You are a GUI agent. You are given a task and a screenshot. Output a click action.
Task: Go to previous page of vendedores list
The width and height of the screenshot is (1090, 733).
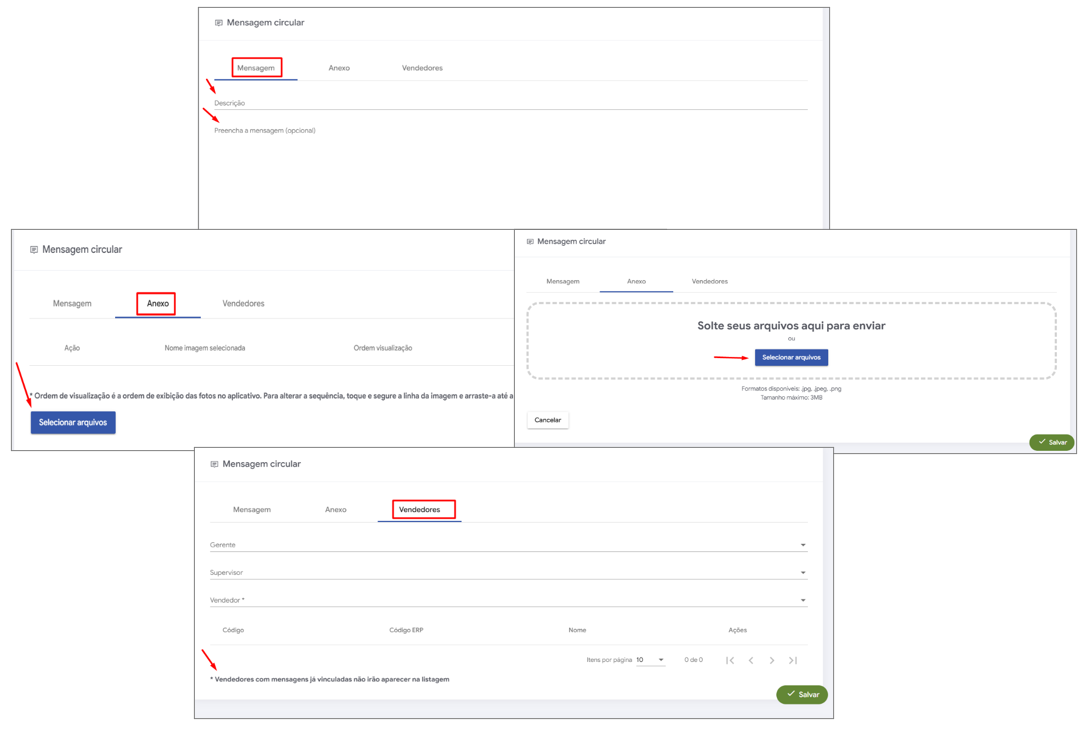click(751, 661)
